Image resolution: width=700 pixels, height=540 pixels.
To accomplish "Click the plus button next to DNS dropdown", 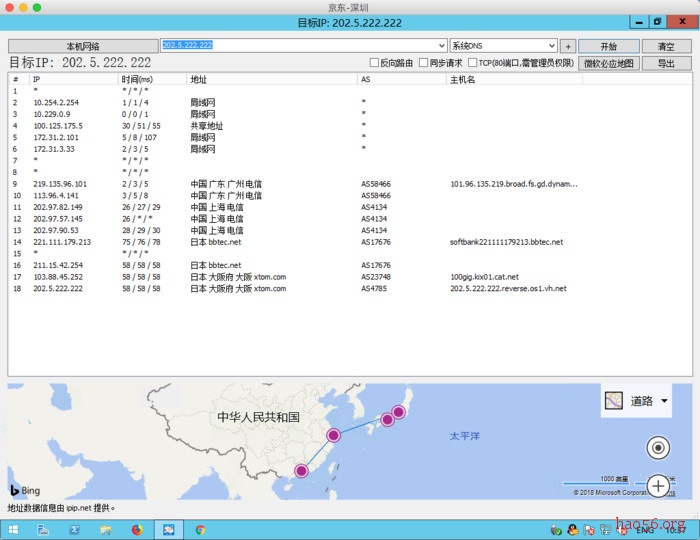I will coord(568,46).
